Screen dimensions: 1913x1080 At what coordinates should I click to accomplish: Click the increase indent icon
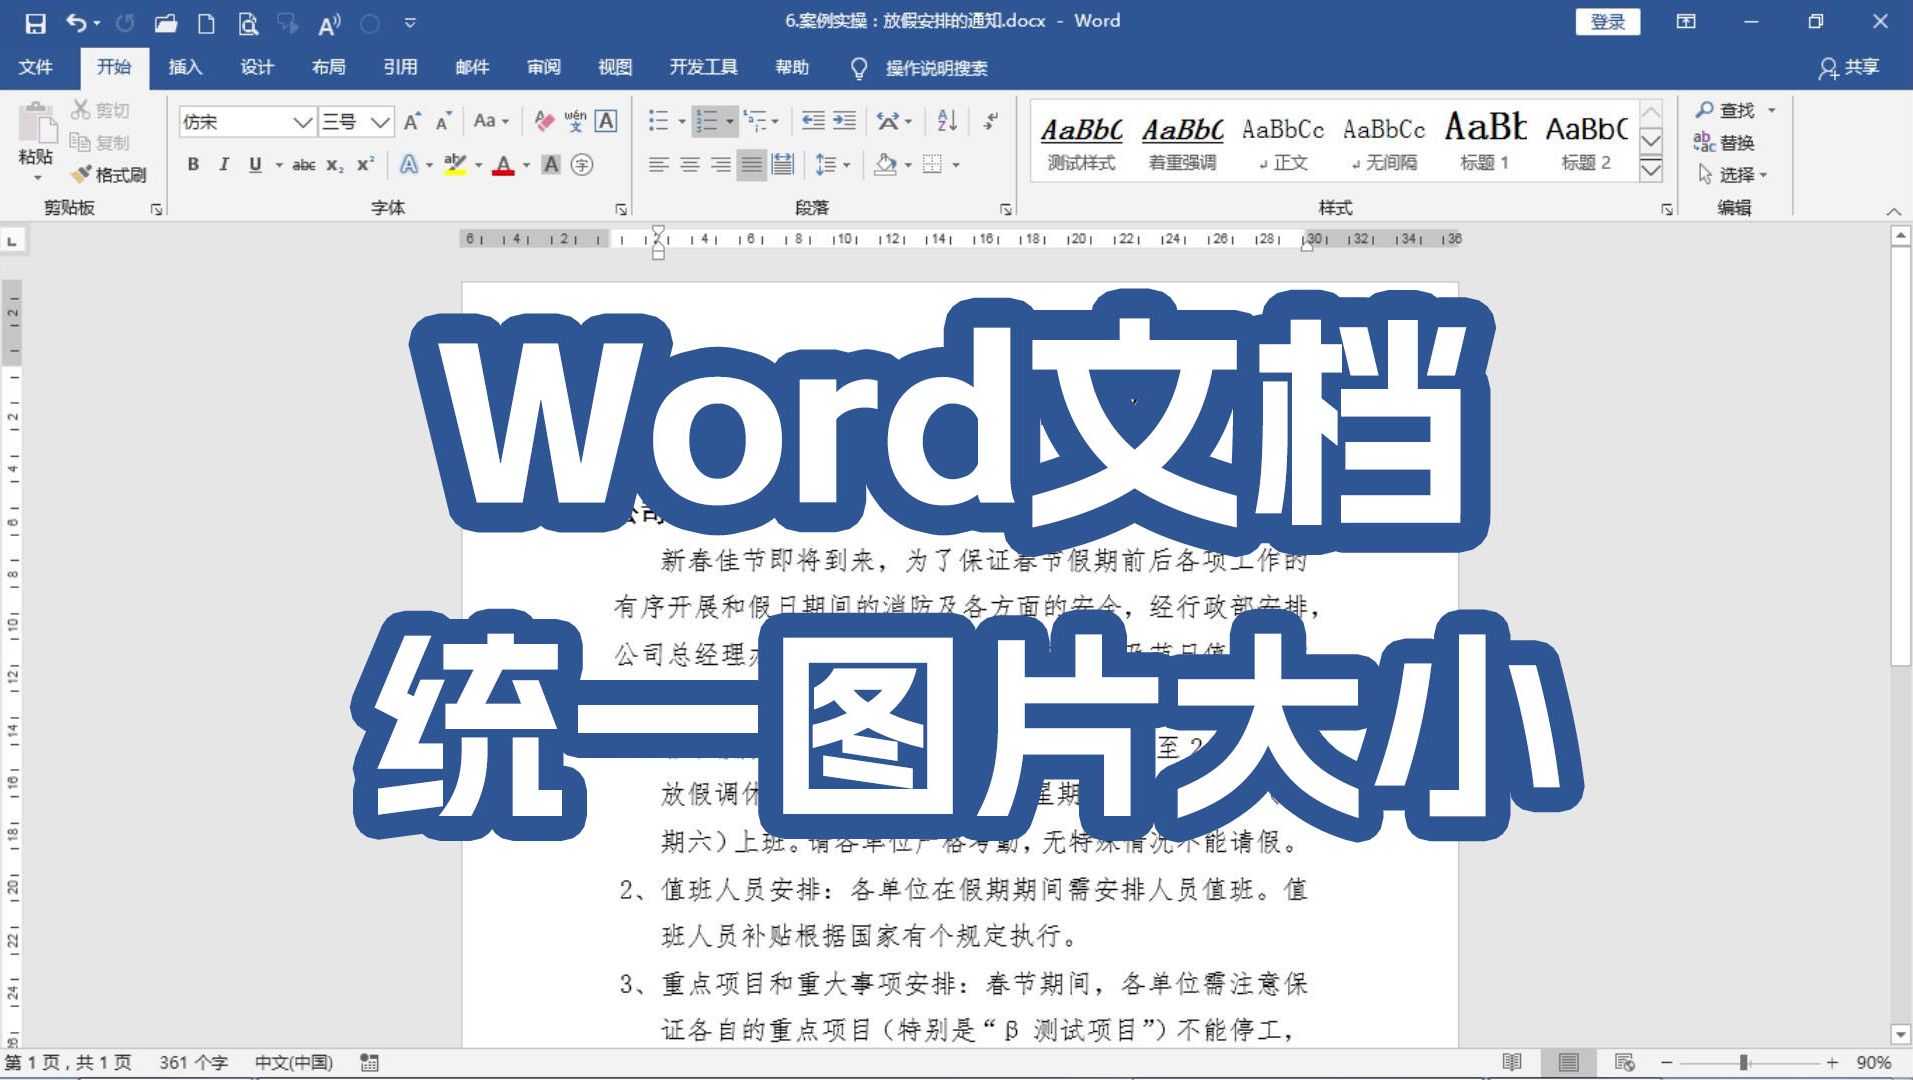pyautogui.click(x=844, y=121)
